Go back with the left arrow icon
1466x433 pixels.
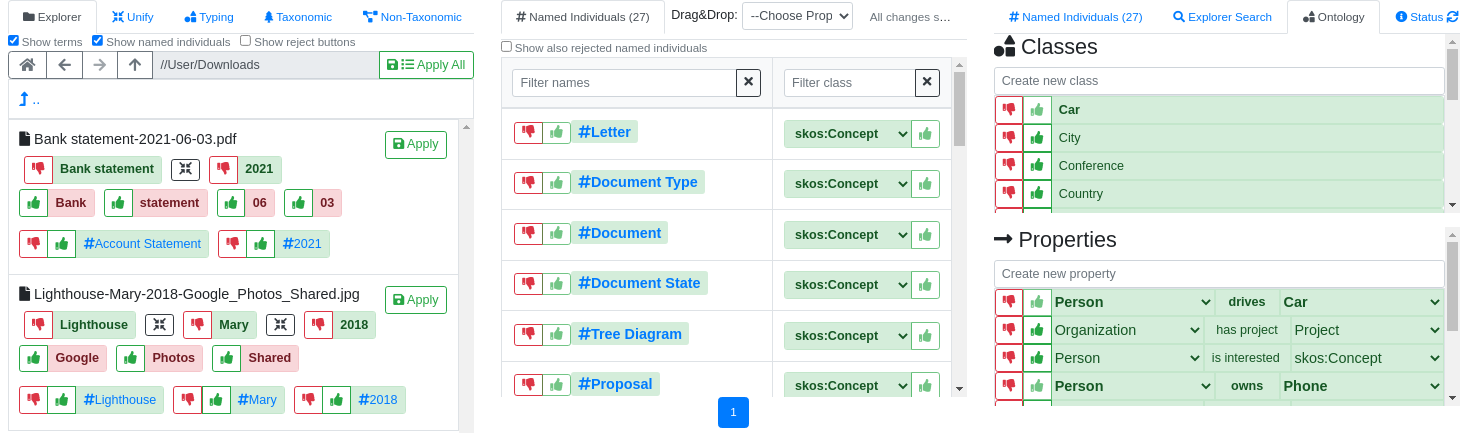[64, 65]
